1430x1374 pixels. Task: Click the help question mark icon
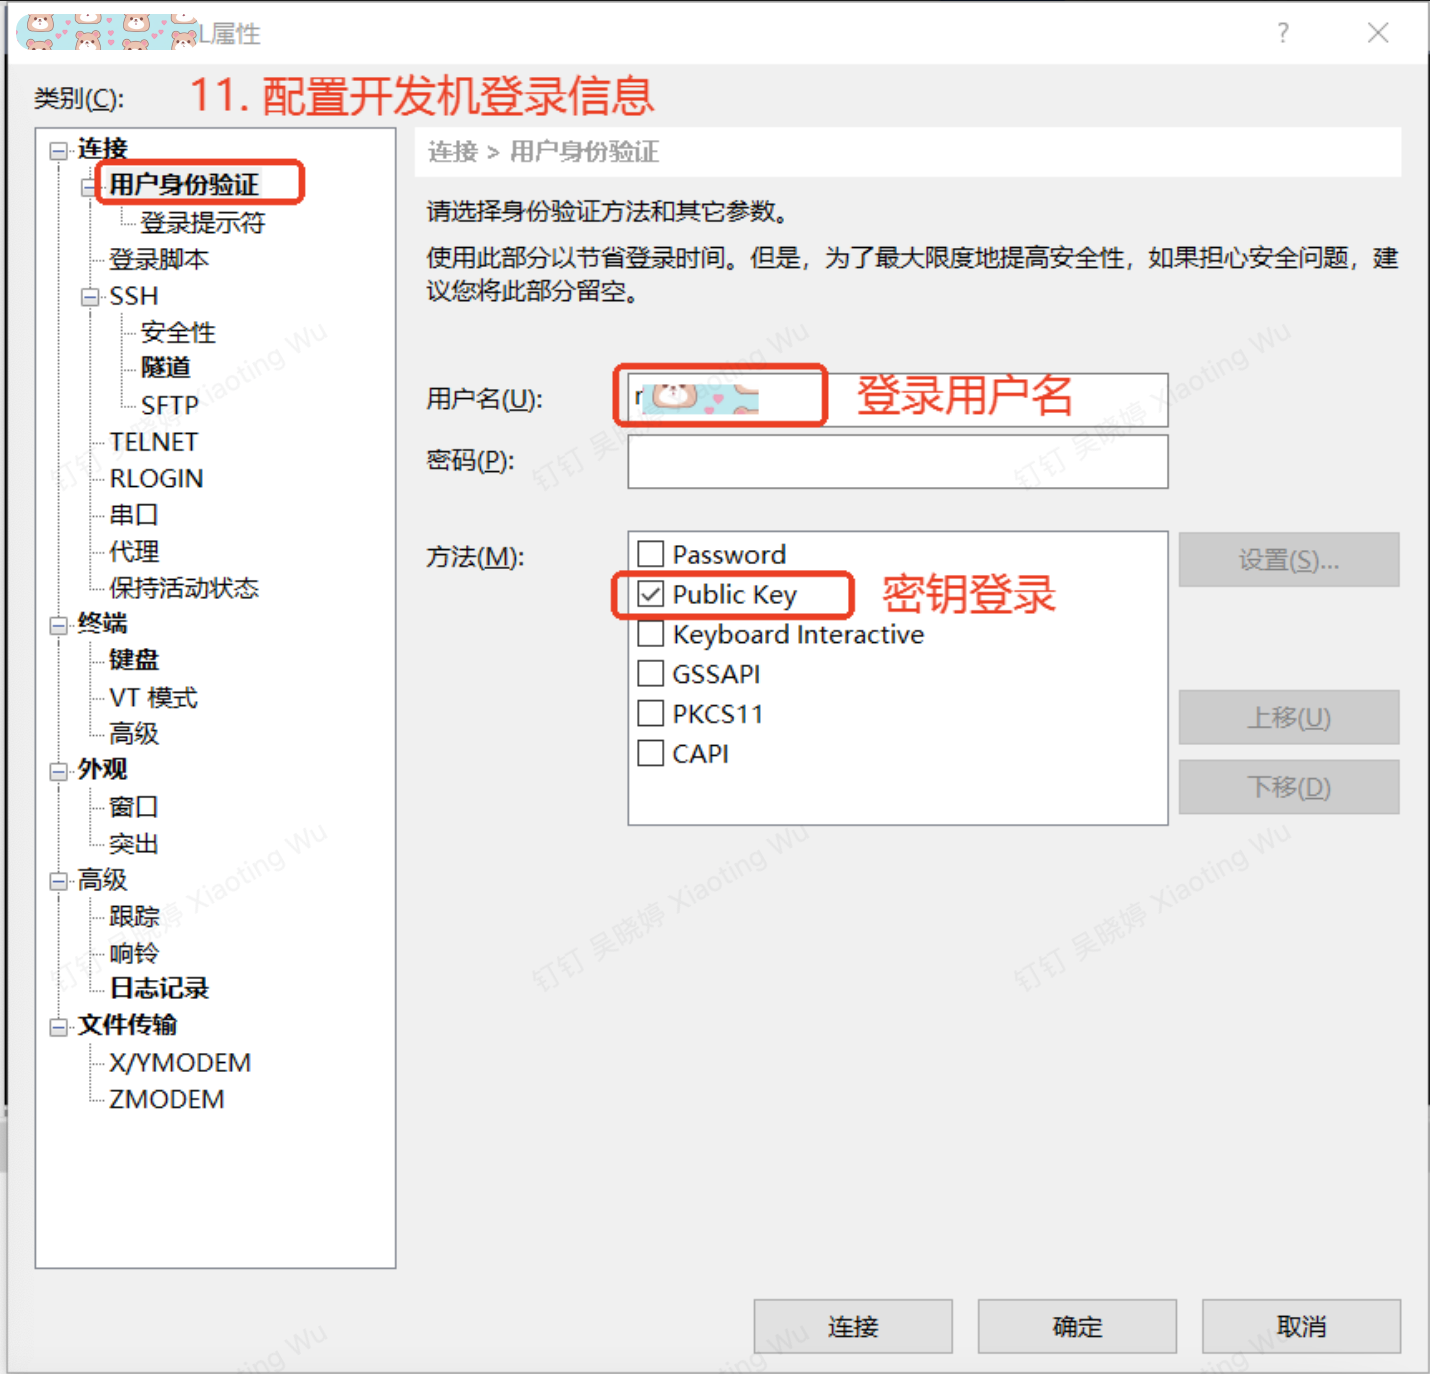[x=1283, y=33]
